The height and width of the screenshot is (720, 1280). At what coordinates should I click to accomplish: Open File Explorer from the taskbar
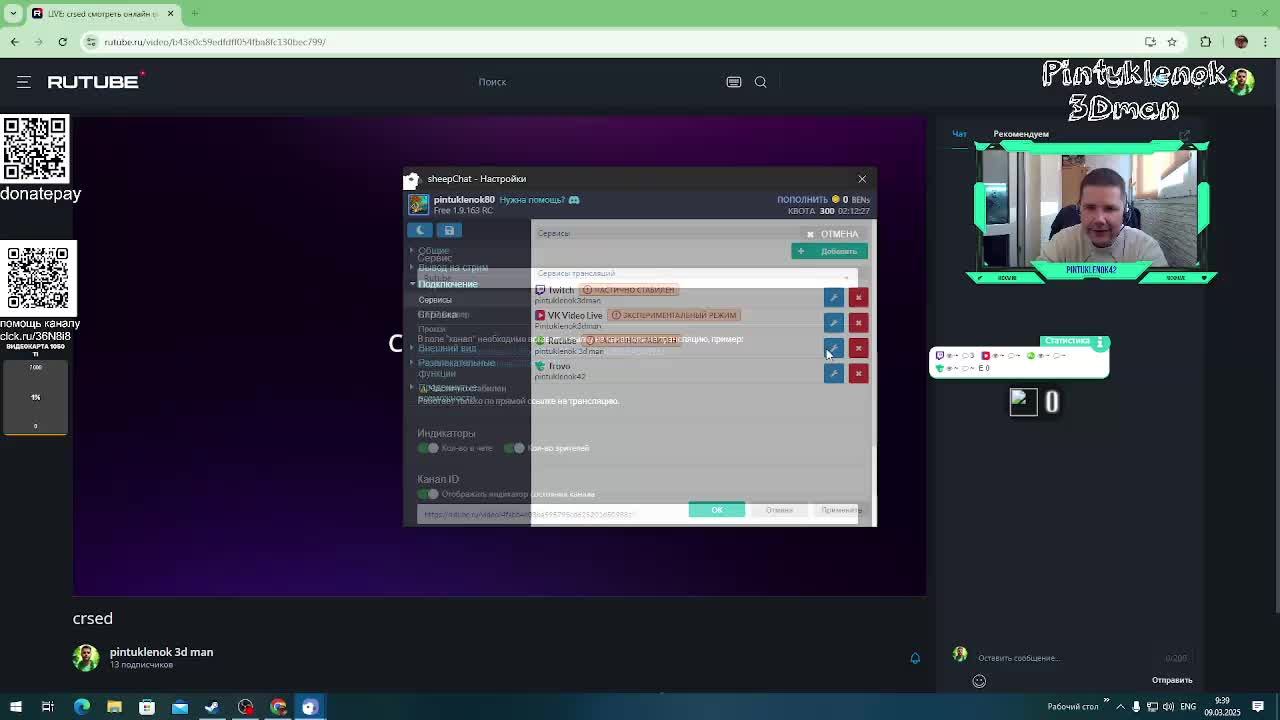pyautogui.click(x=114, y=707)
